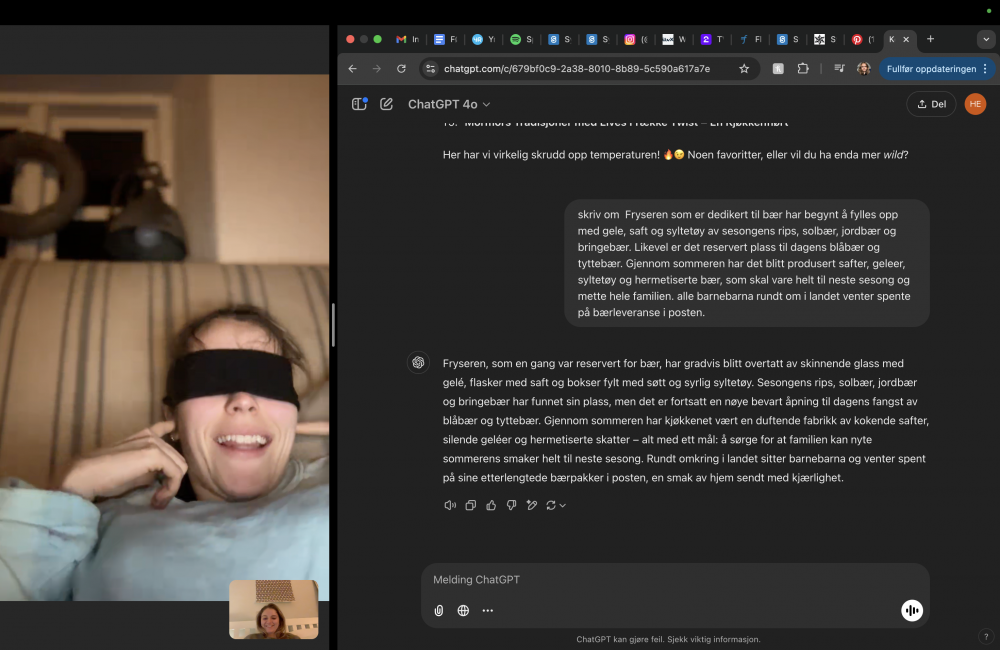Click 'Her har vi virkelig skrudd opp' text line

tap(675, 154)
